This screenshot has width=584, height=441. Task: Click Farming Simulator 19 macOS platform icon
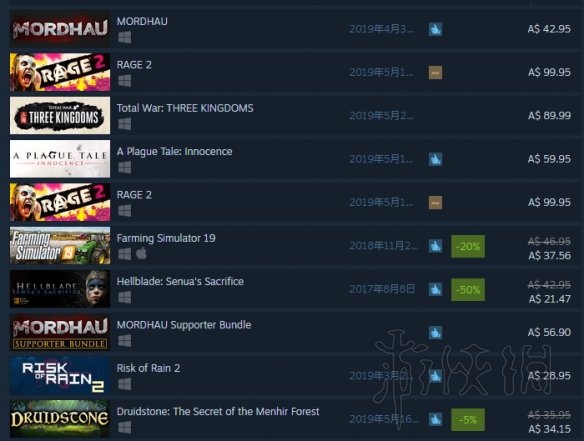[141, 254]
